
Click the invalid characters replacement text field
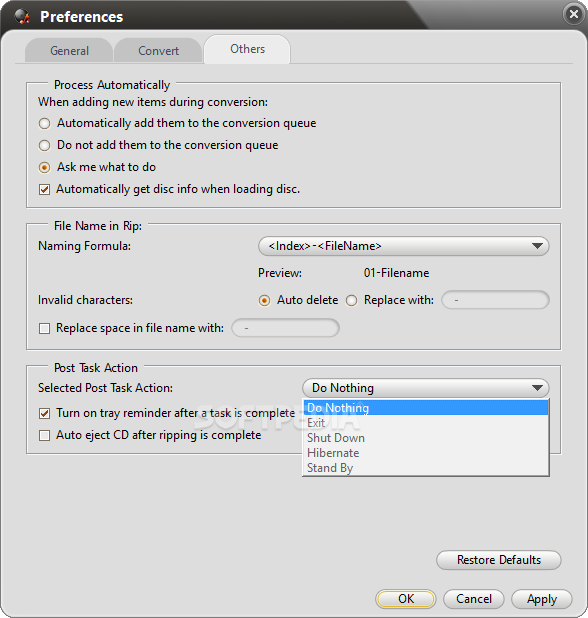pyautogui.click(x=495, y=300)
